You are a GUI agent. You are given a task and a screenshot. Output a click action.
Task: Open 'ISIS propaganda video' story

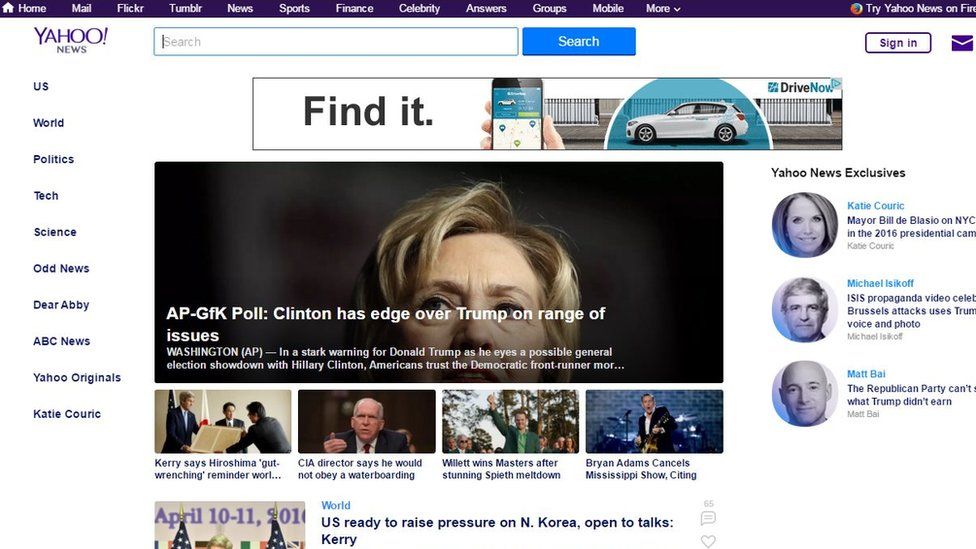(911, 311)
